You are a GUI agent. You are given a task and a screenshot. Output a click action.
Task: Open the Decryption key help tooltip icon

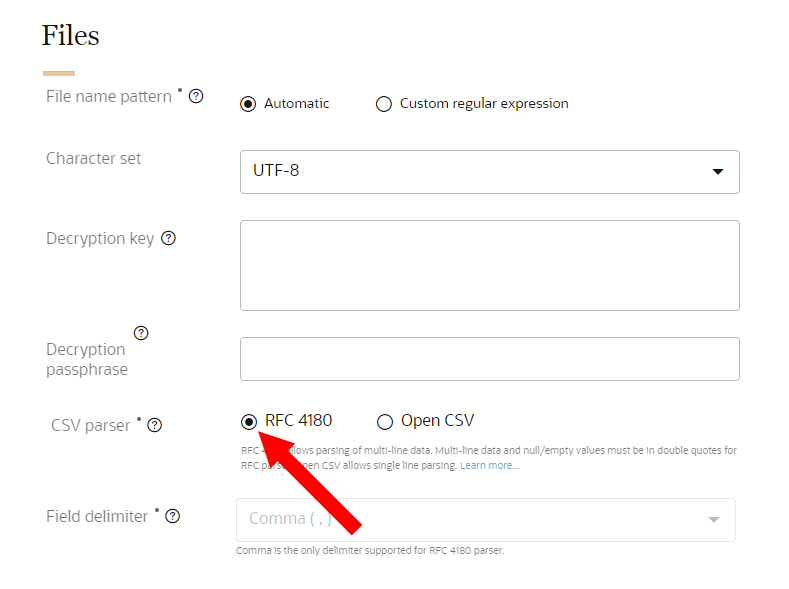[168, 238]
